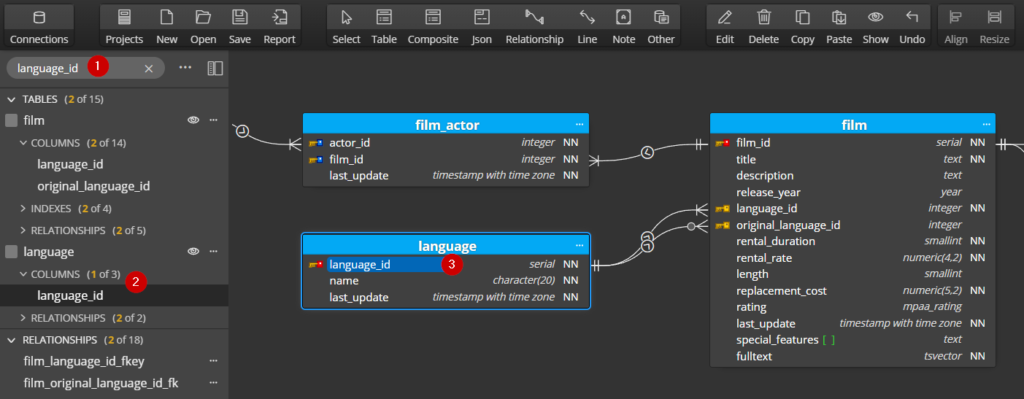Select language_id under language columns
Image resolution: width=1024 pixels, height=399 pixels.
[70, 295]
